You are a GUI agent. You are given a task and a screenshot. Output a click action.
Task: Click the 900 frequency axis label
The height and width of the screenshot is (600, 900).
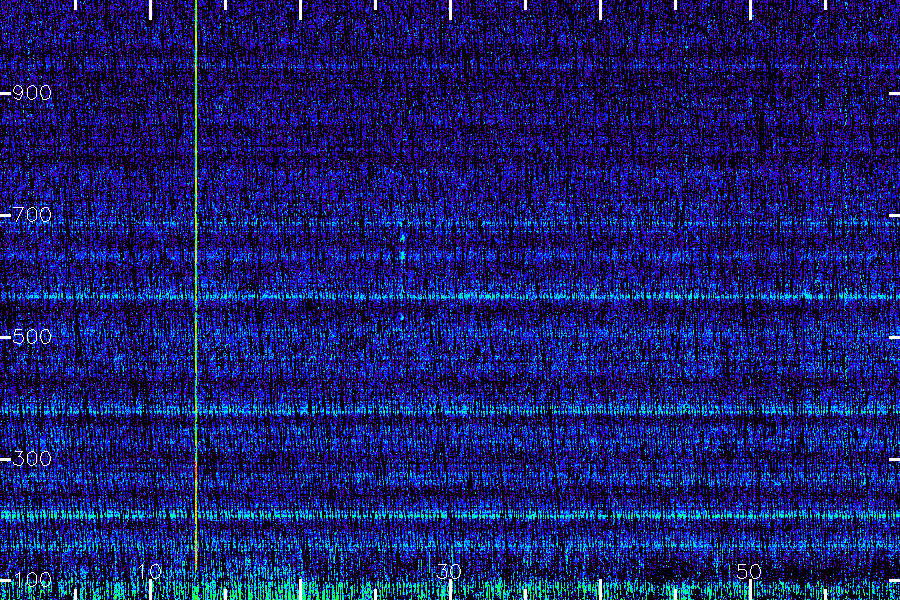point(32,93)
